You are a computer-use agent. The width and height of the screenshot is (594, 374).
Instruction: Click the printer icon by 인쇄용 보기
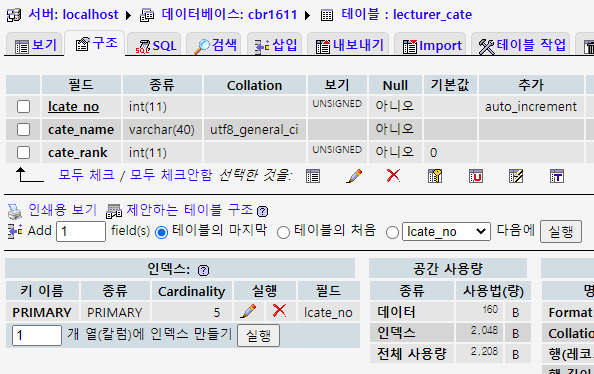coord(15,211)
